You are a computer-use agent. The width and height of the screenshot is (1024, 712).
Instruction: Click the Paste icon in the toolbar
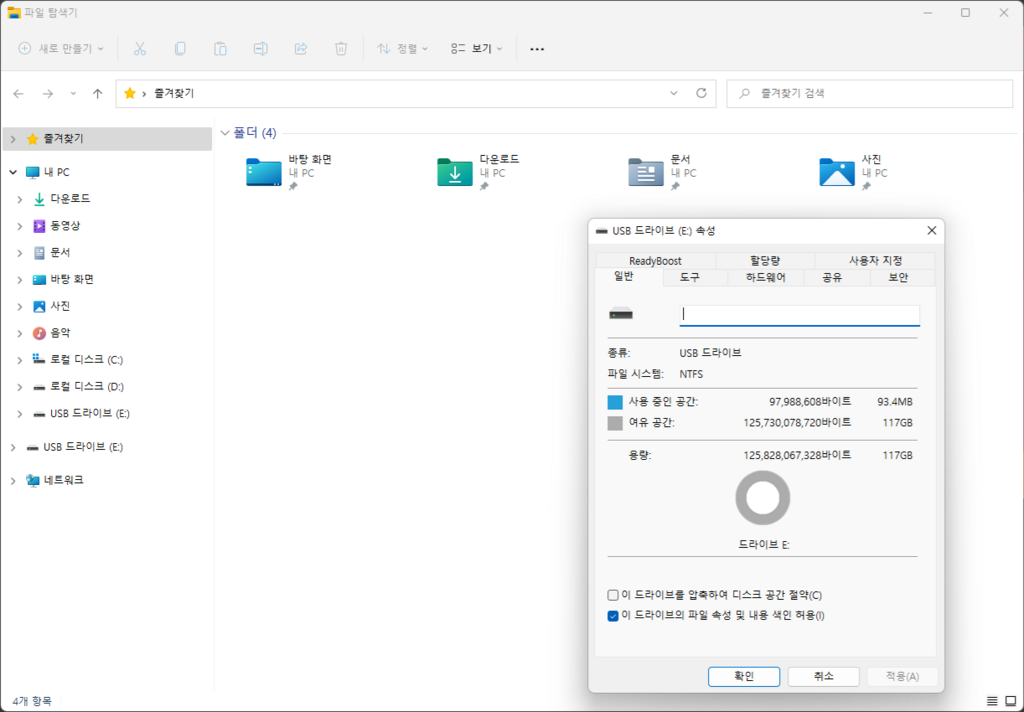click(x=220, y=48)
